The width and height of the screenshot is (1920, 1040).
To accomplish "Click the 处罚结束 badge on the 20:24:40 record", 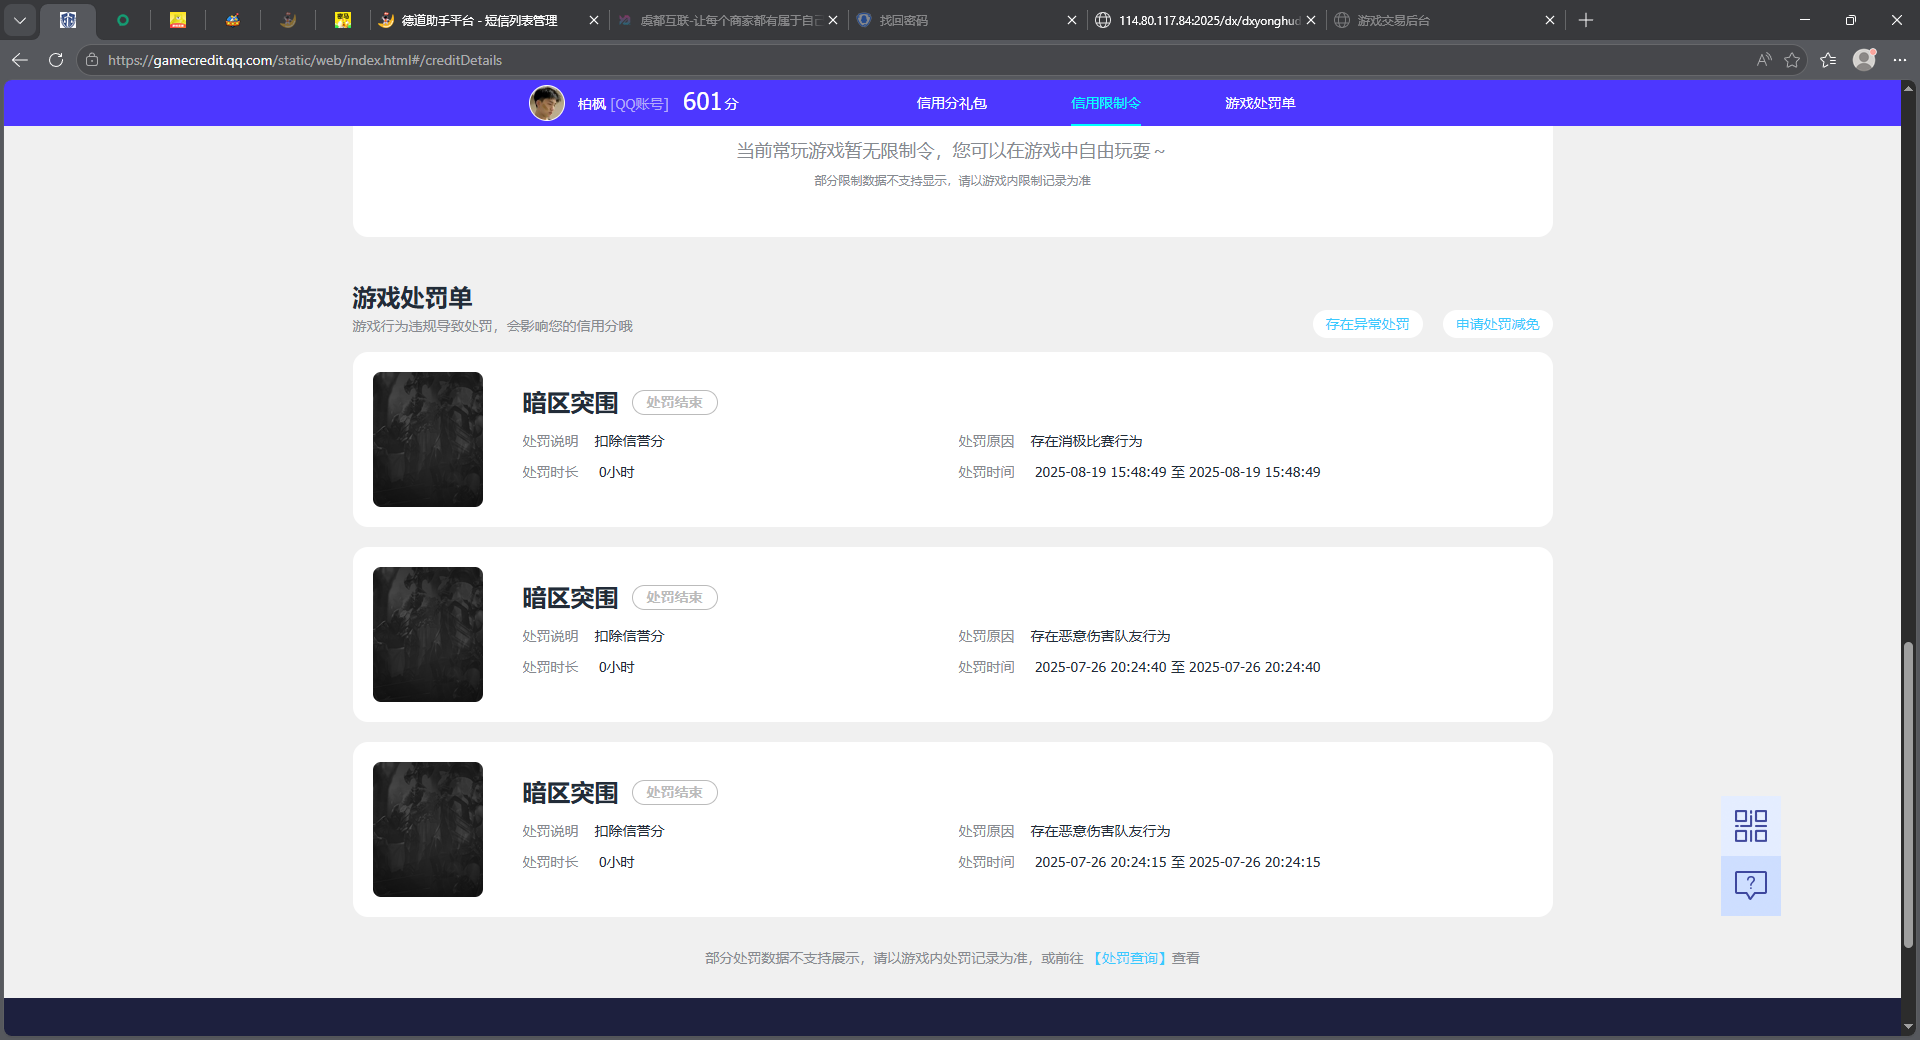I will coord(675,597).
